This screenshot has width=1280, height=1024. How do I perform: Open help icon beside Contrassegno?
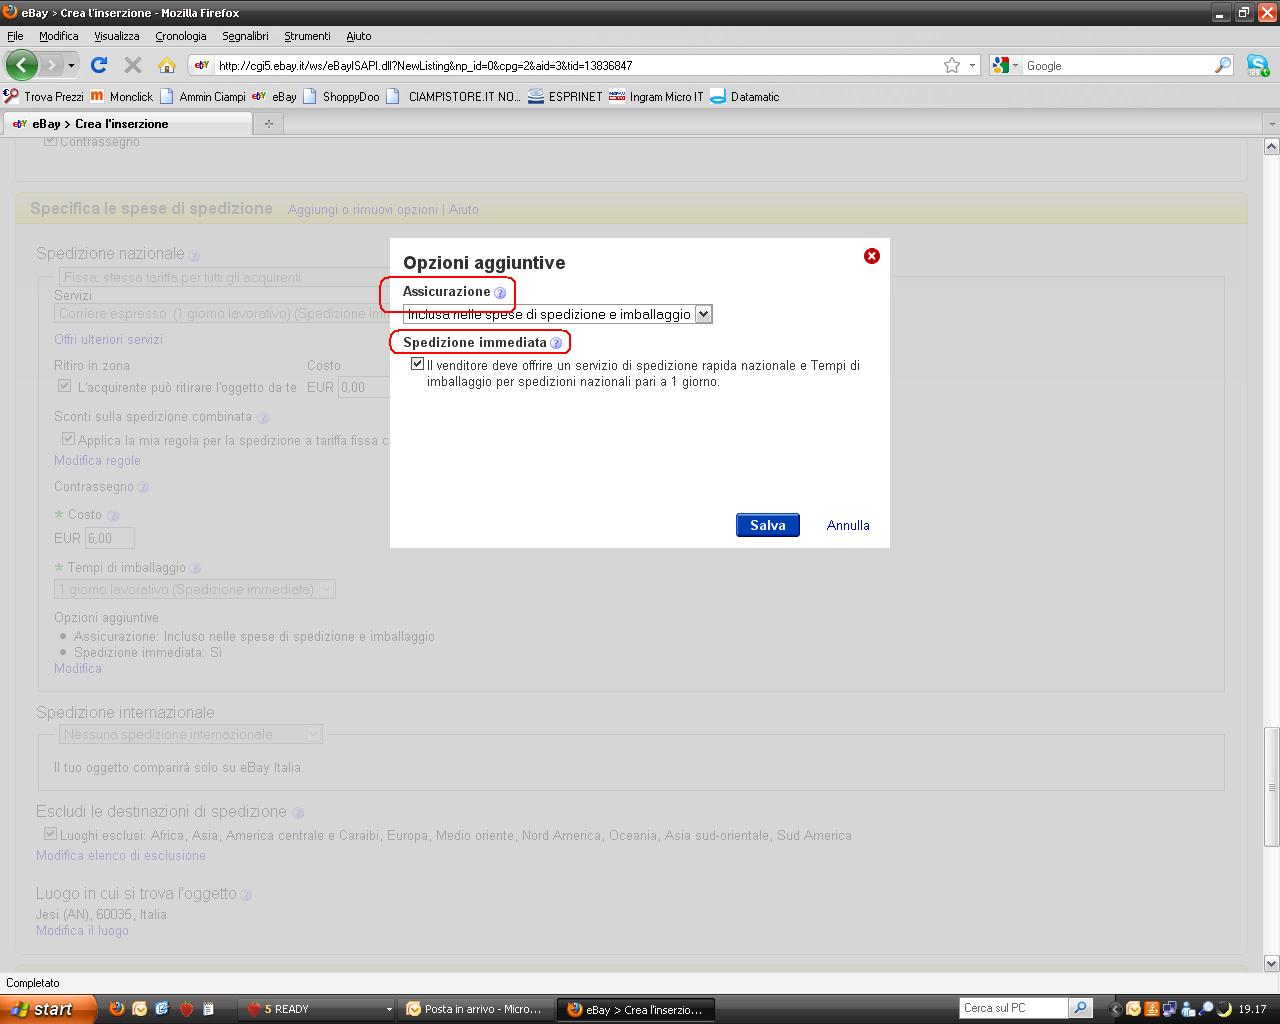tap(143, 488)
